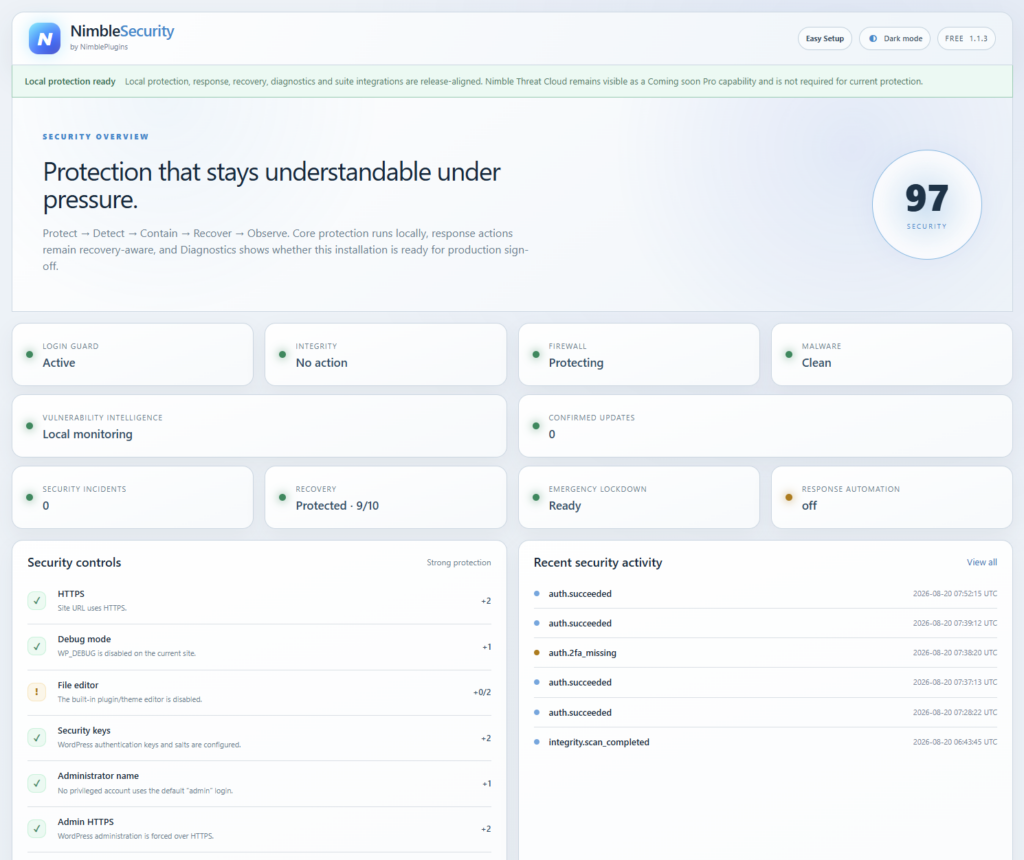This screenshot has height=860, width=1024.
Task: Select the HTTPS control row title
Action: [71, 594]
